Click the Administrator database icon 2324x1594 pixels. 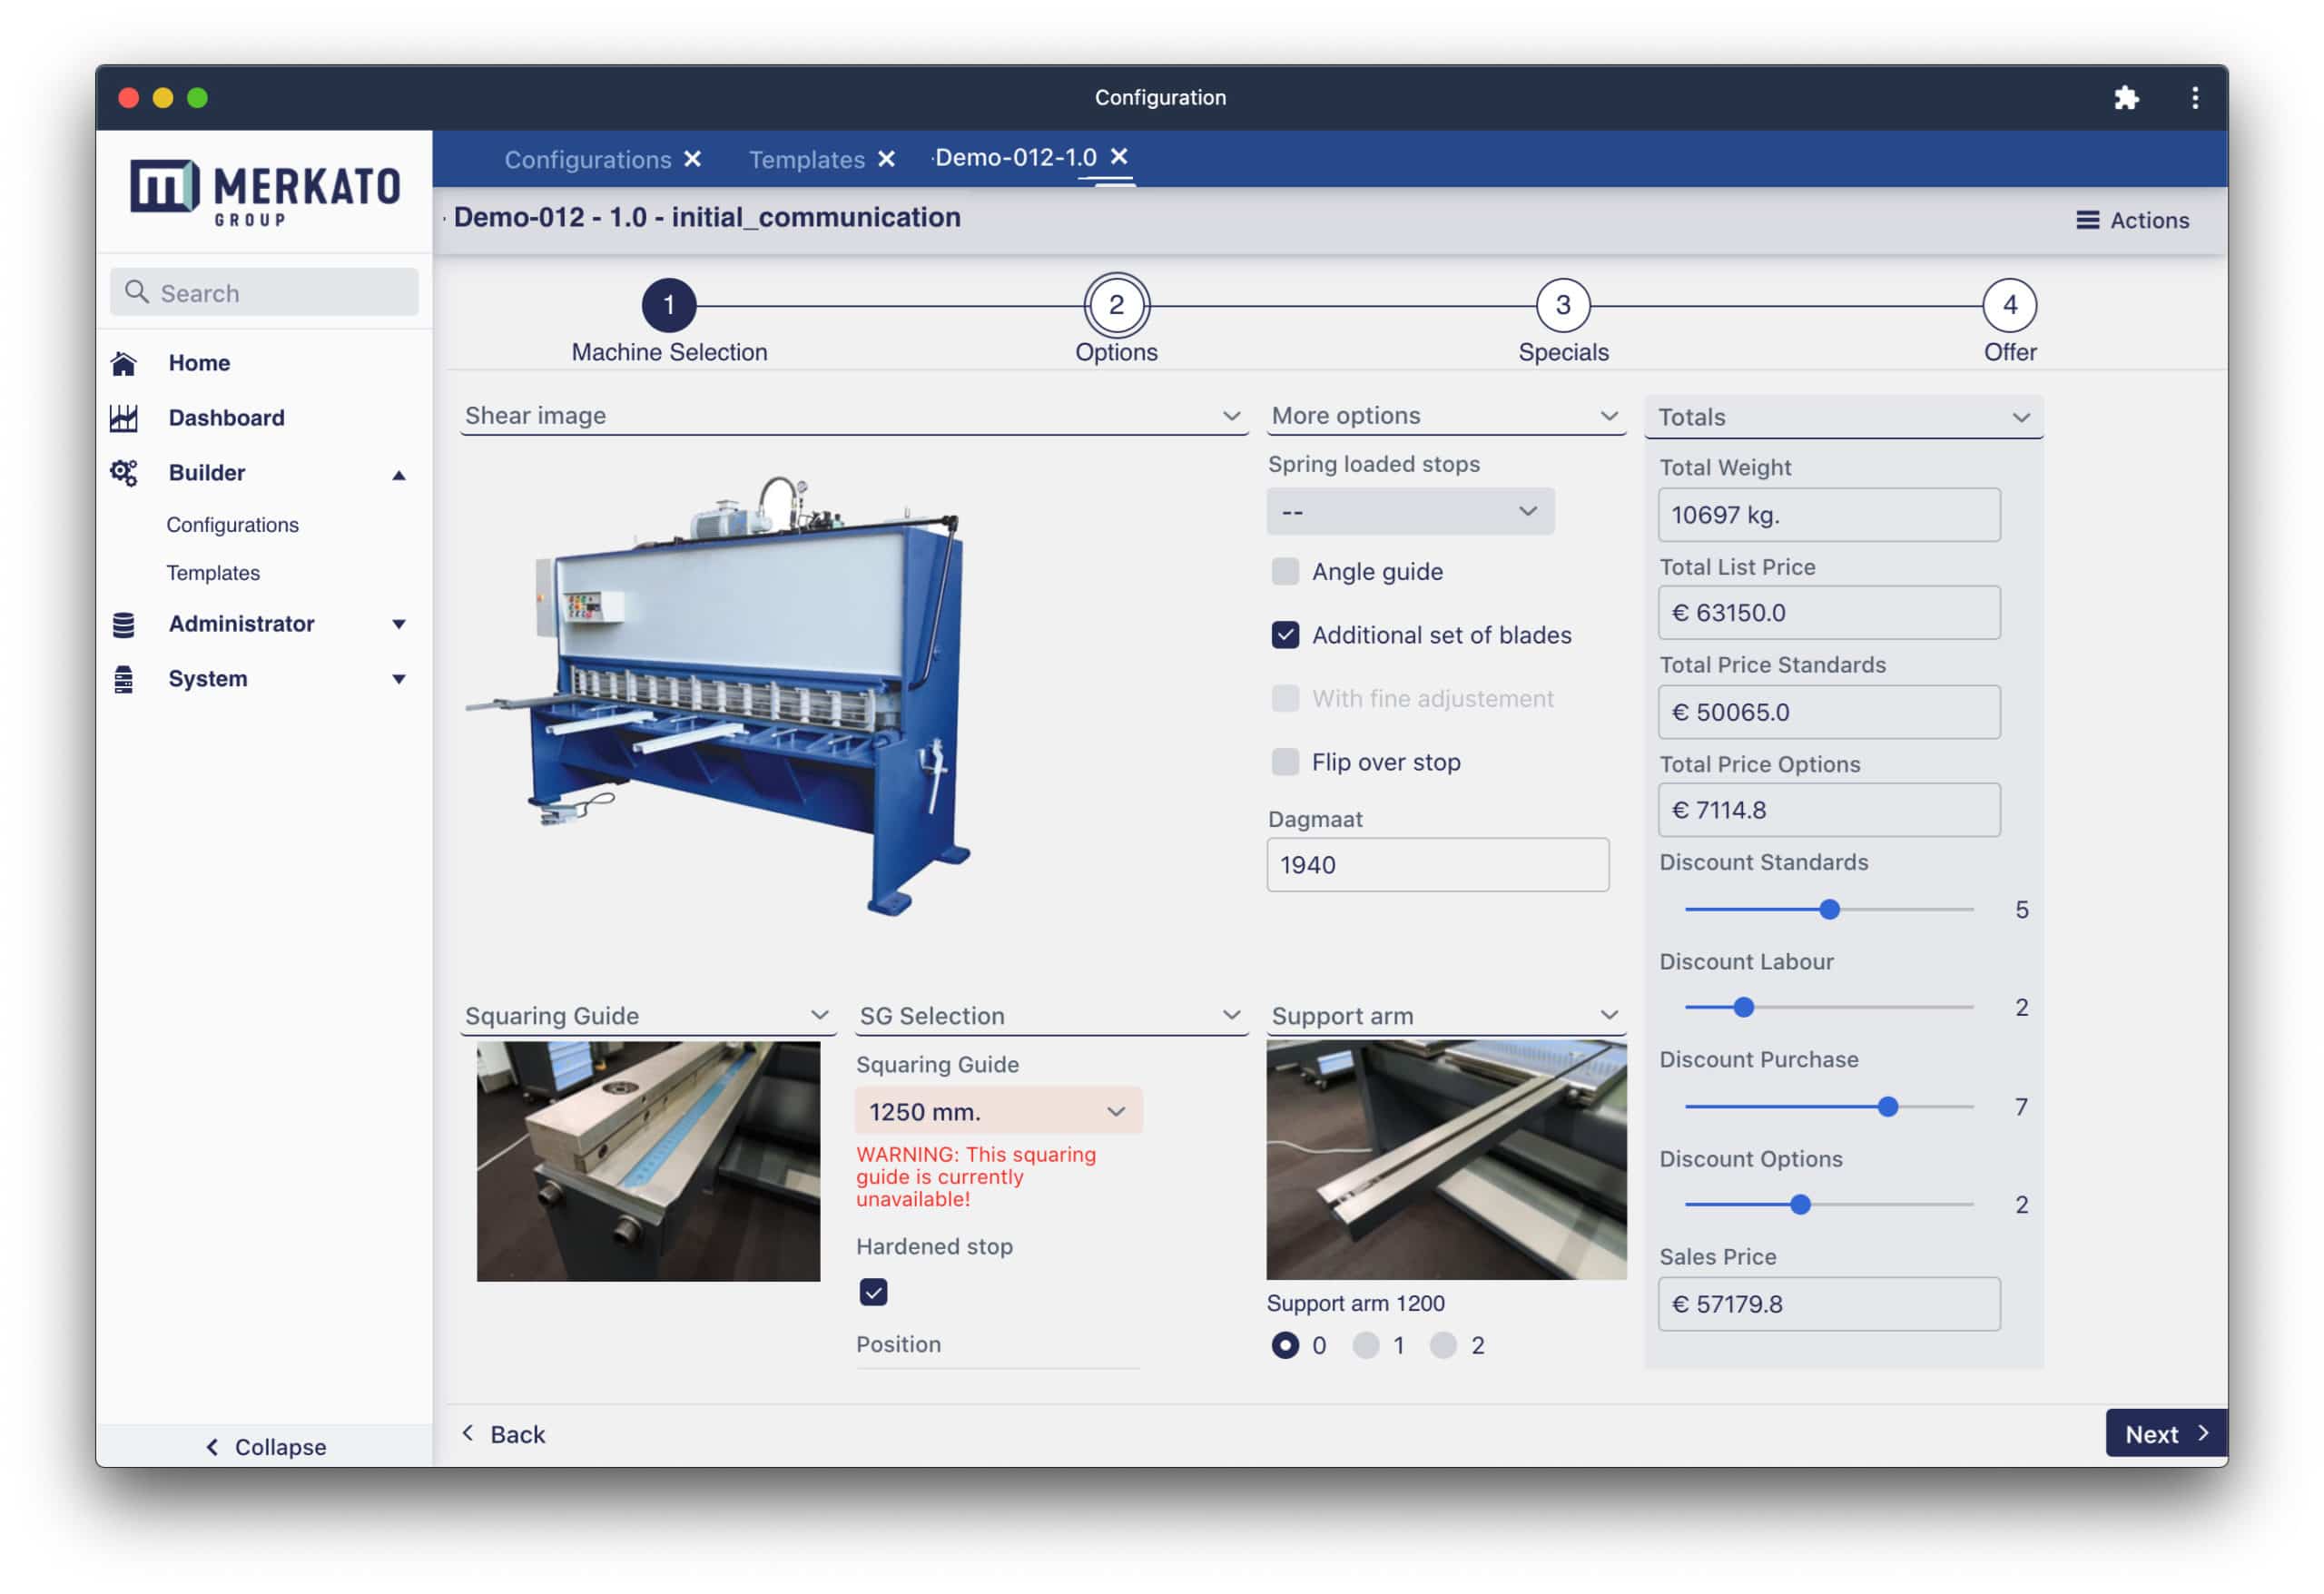(x=123, y=625)
